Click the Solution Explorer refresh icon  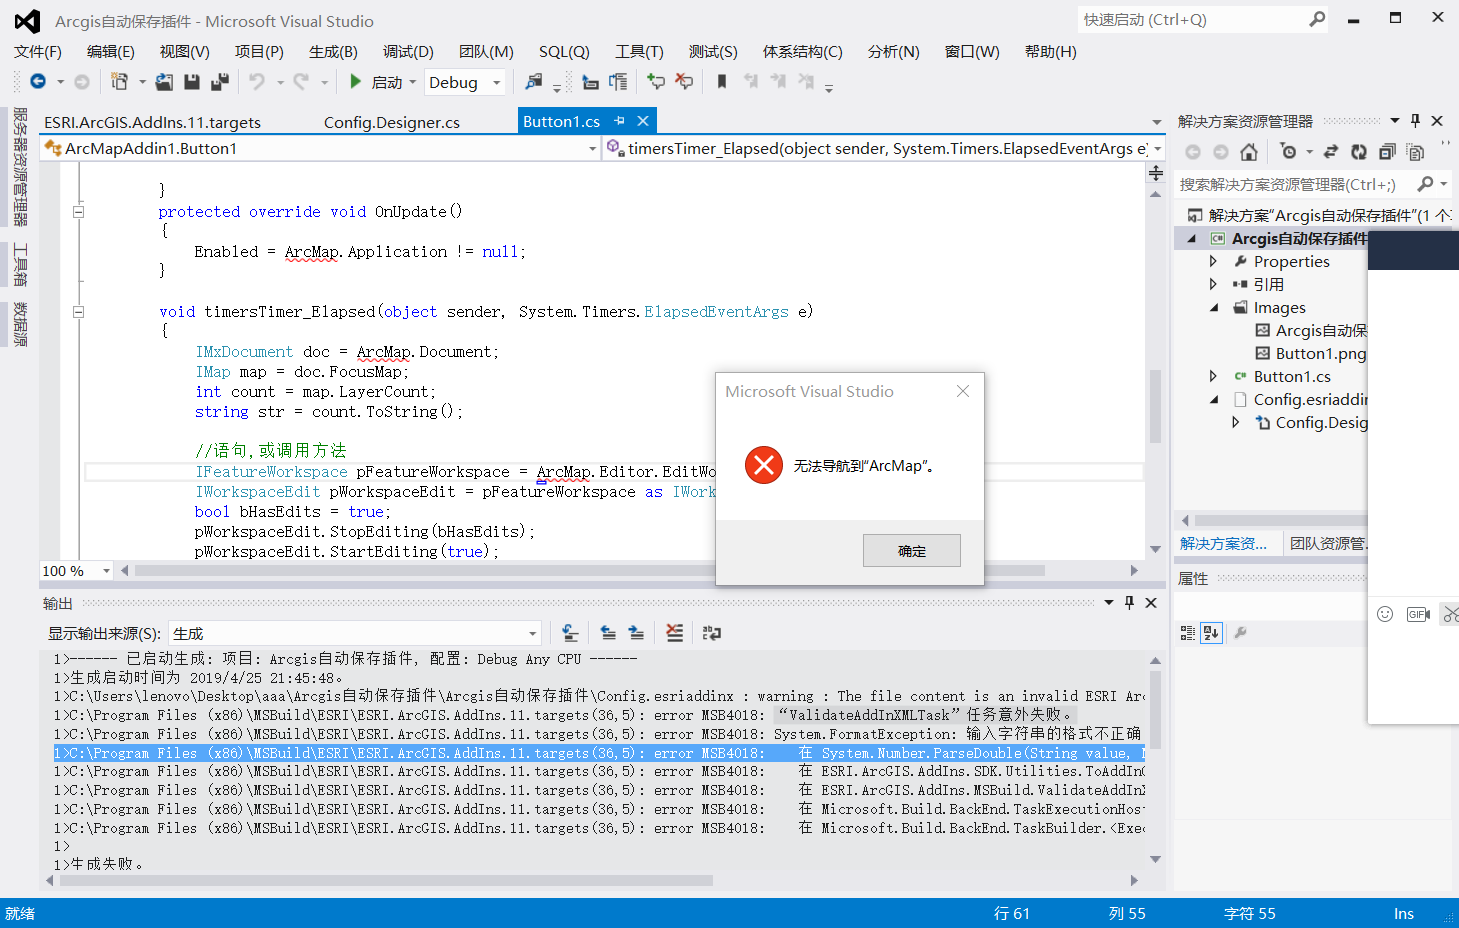tap(1358, 152)
